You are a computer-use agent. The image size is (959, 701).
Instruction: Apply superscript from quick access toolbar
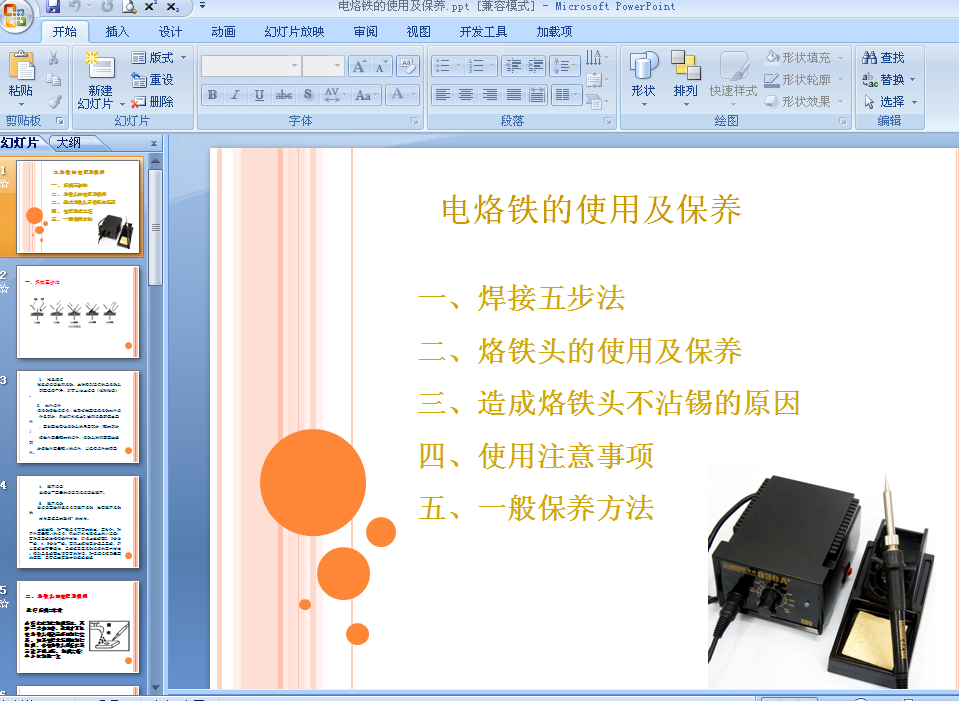[150, 7]
